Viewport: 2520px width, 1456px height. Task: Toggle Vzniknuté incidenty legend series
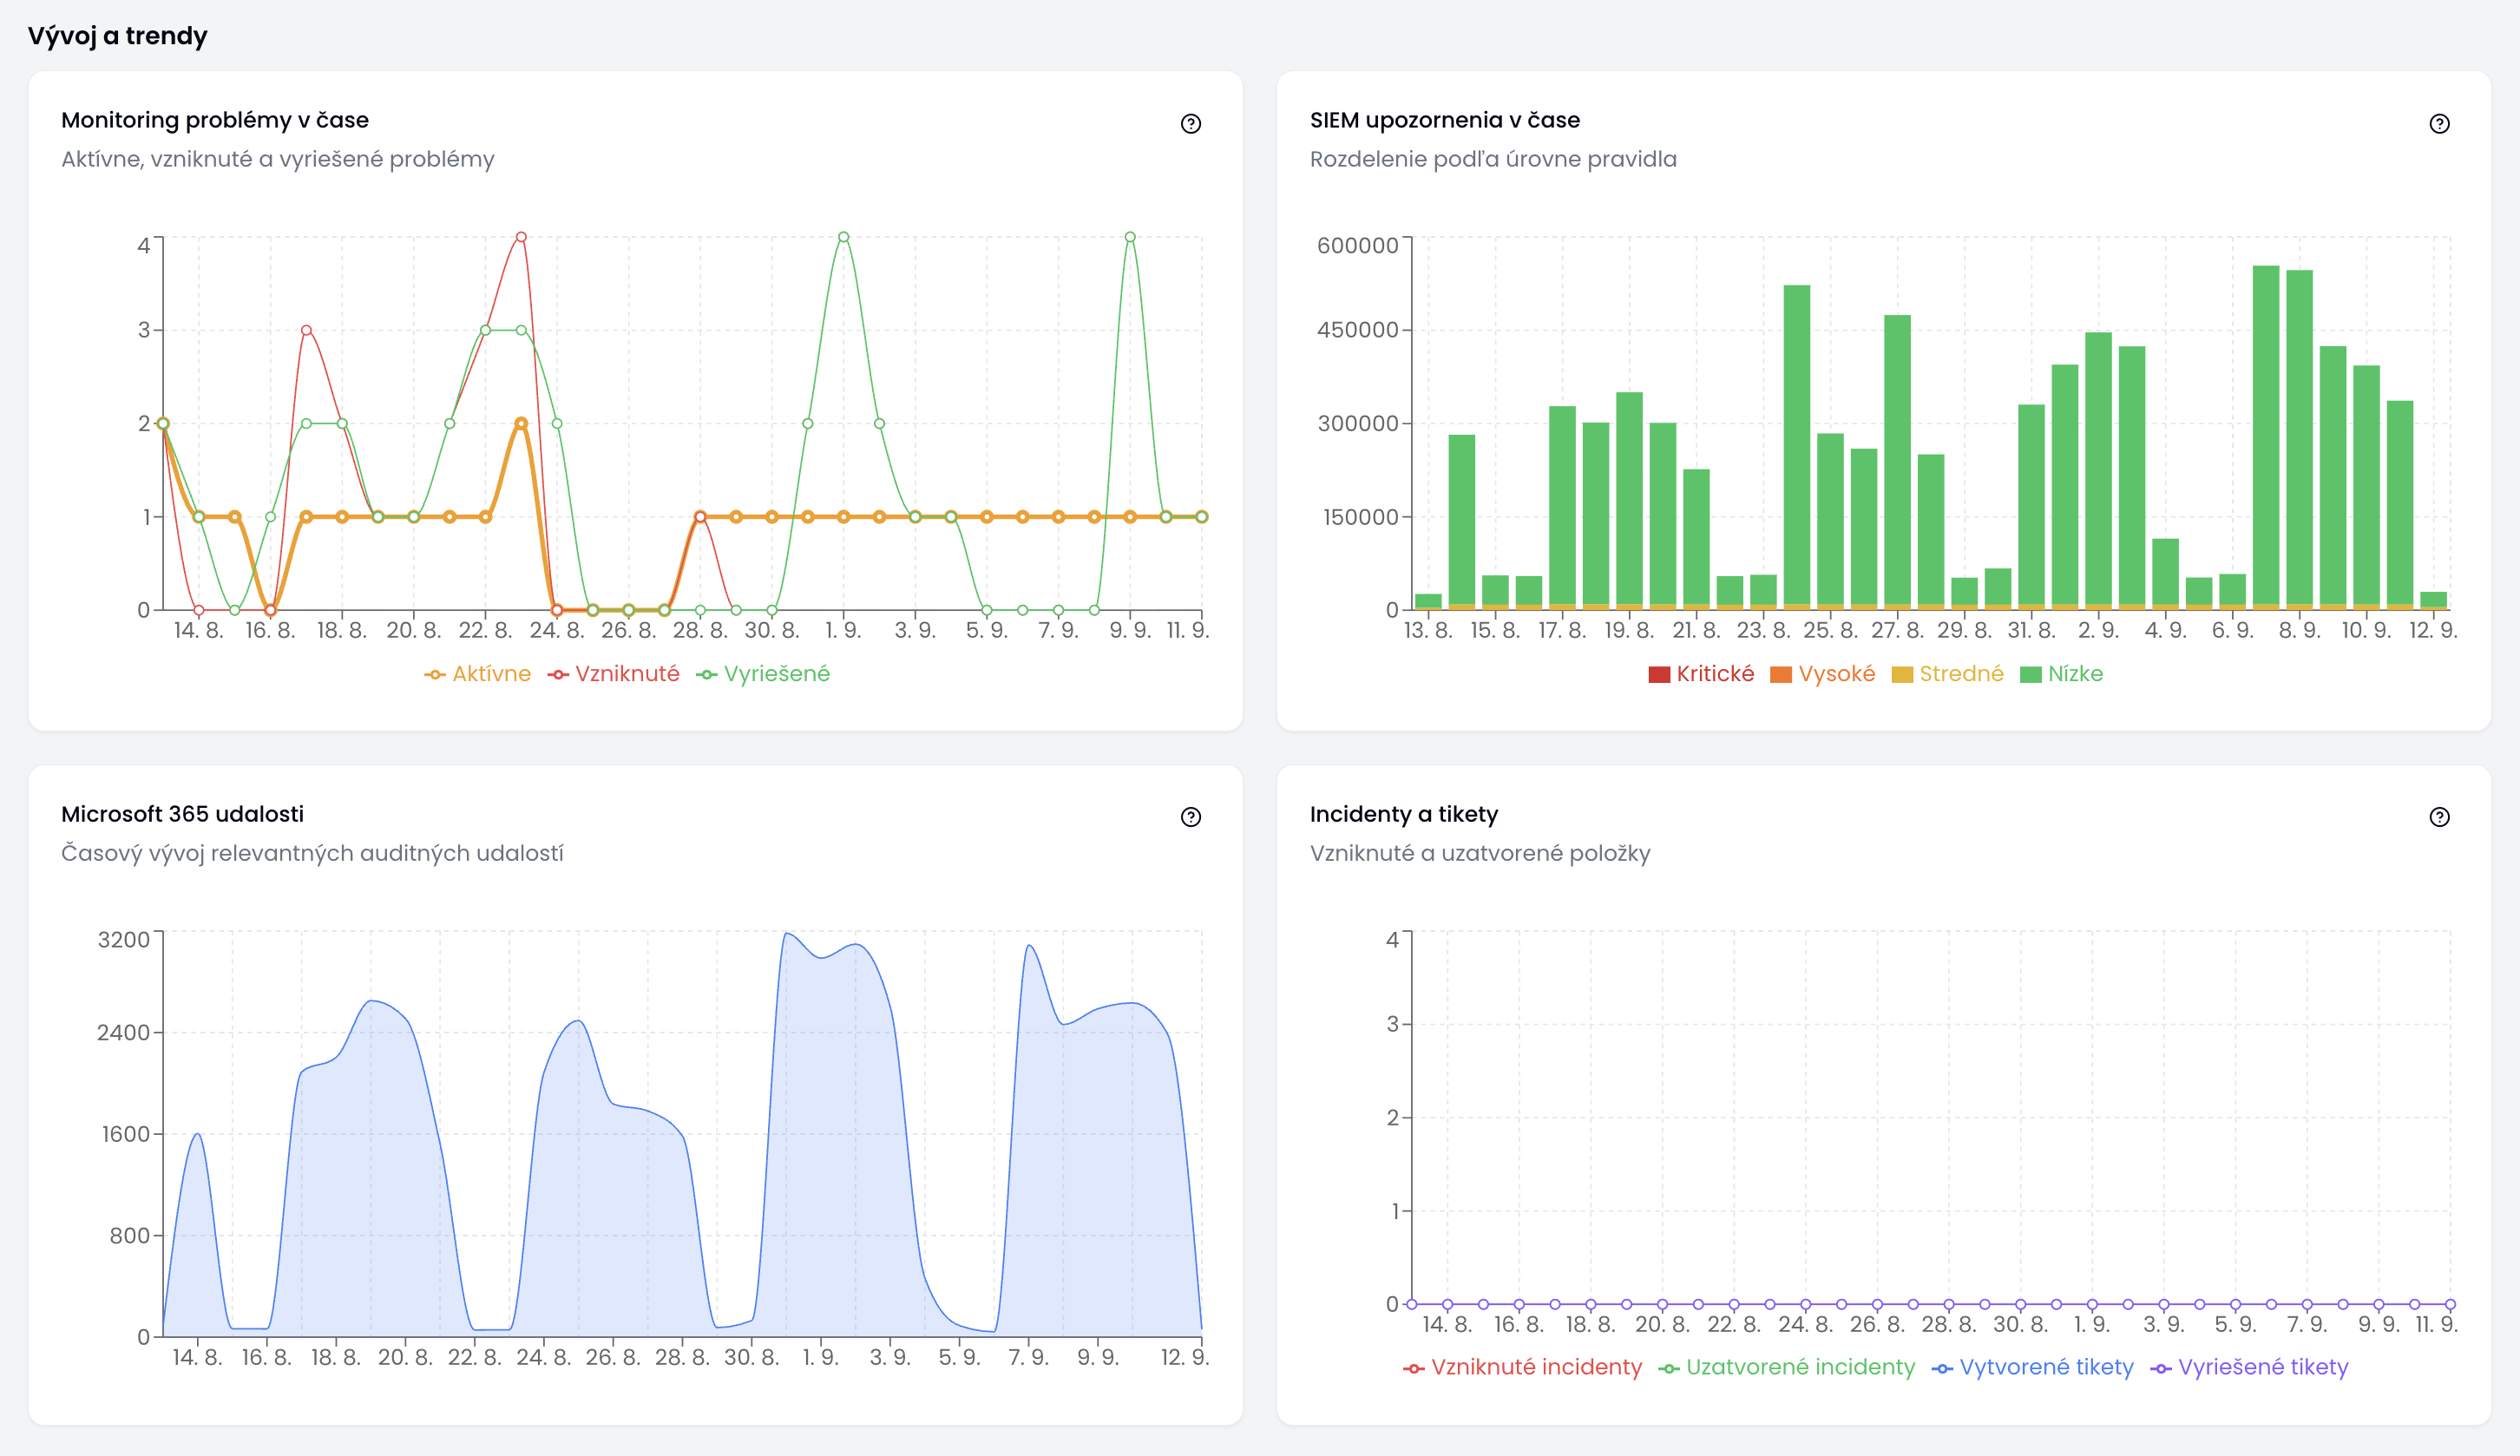click(x=1522, y=1367)
